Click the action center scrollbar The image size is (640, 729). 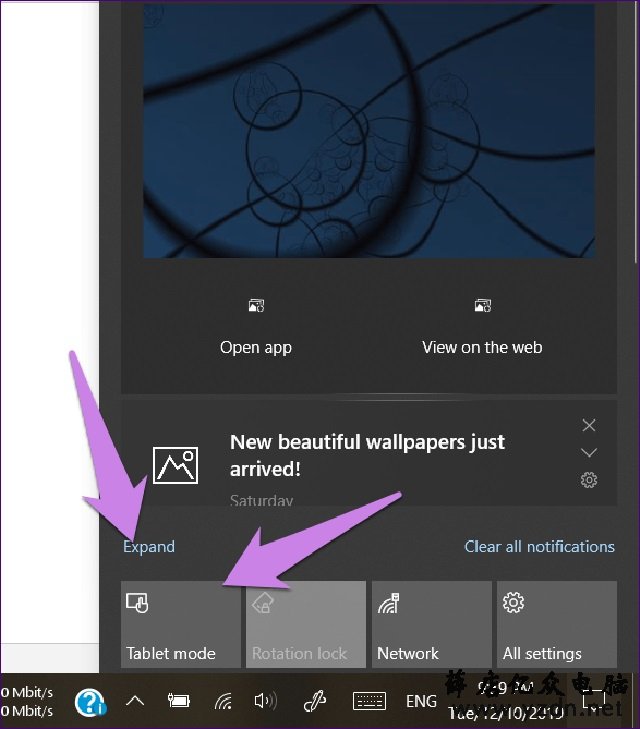point(636,131)
